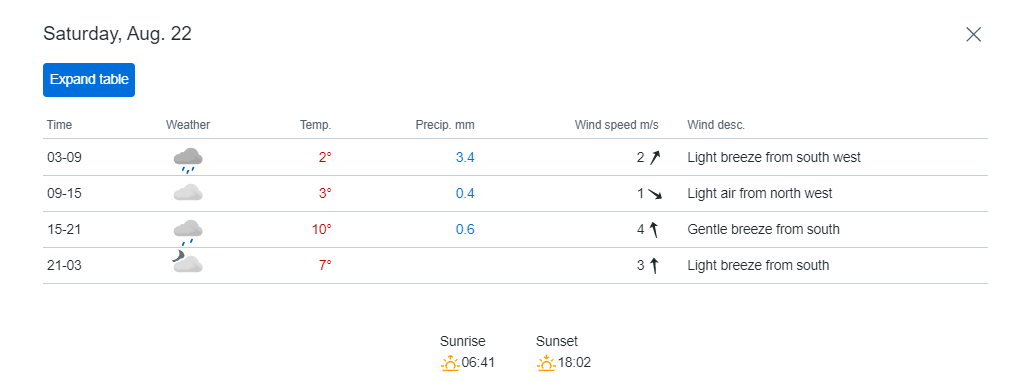Click the Time column header
The width and height of the screenshot is (1016, 386).
[x=60, y=124]
